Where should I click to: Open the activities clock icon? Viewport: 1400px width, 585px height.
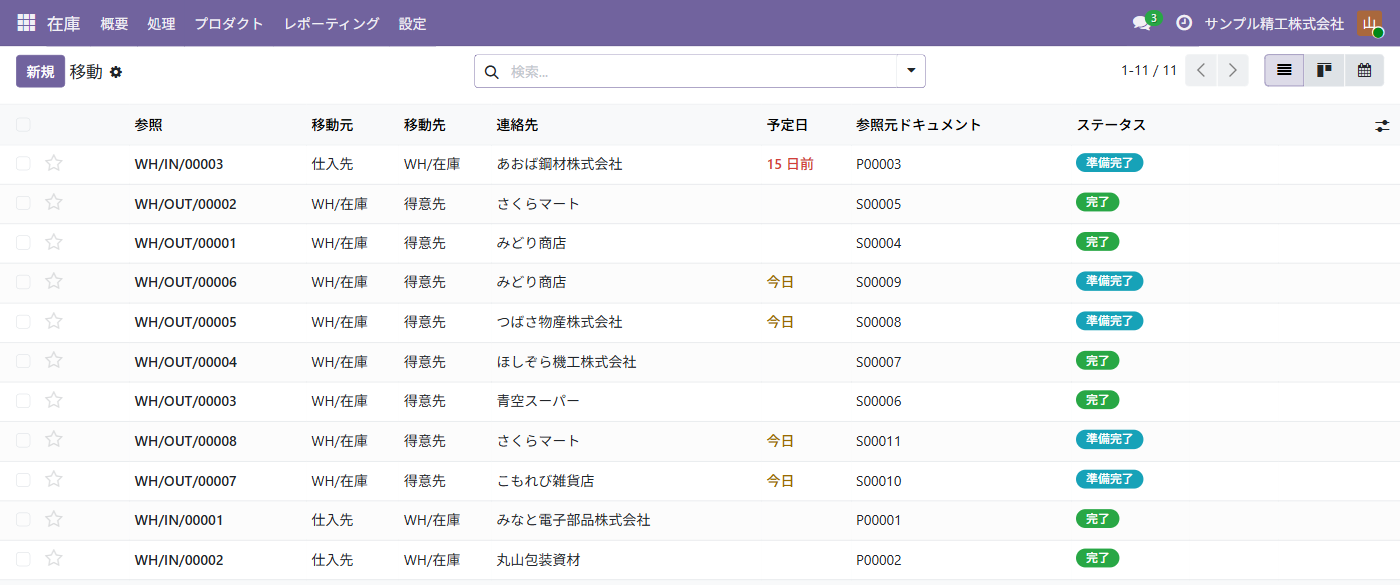pos(1184,23)
